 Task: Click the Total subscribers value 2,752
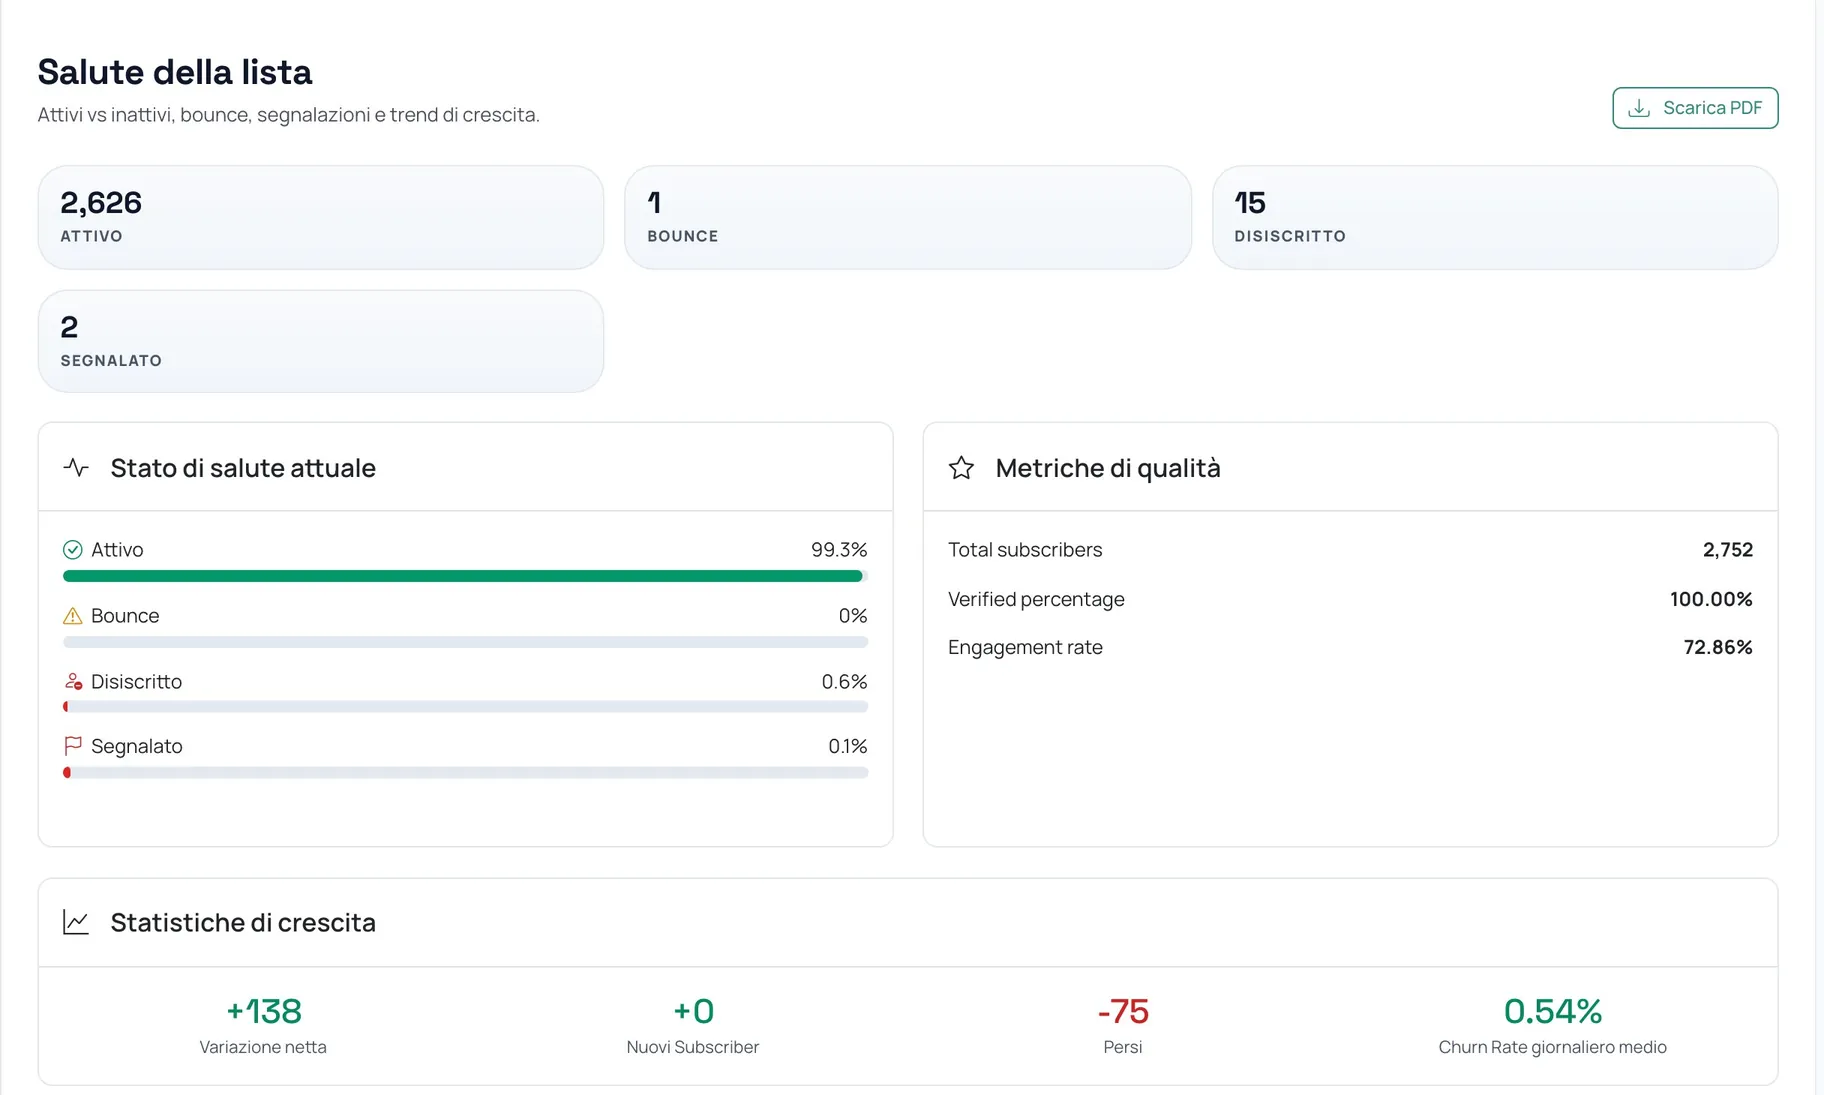pyautogui.click(x=1728, y=550)
